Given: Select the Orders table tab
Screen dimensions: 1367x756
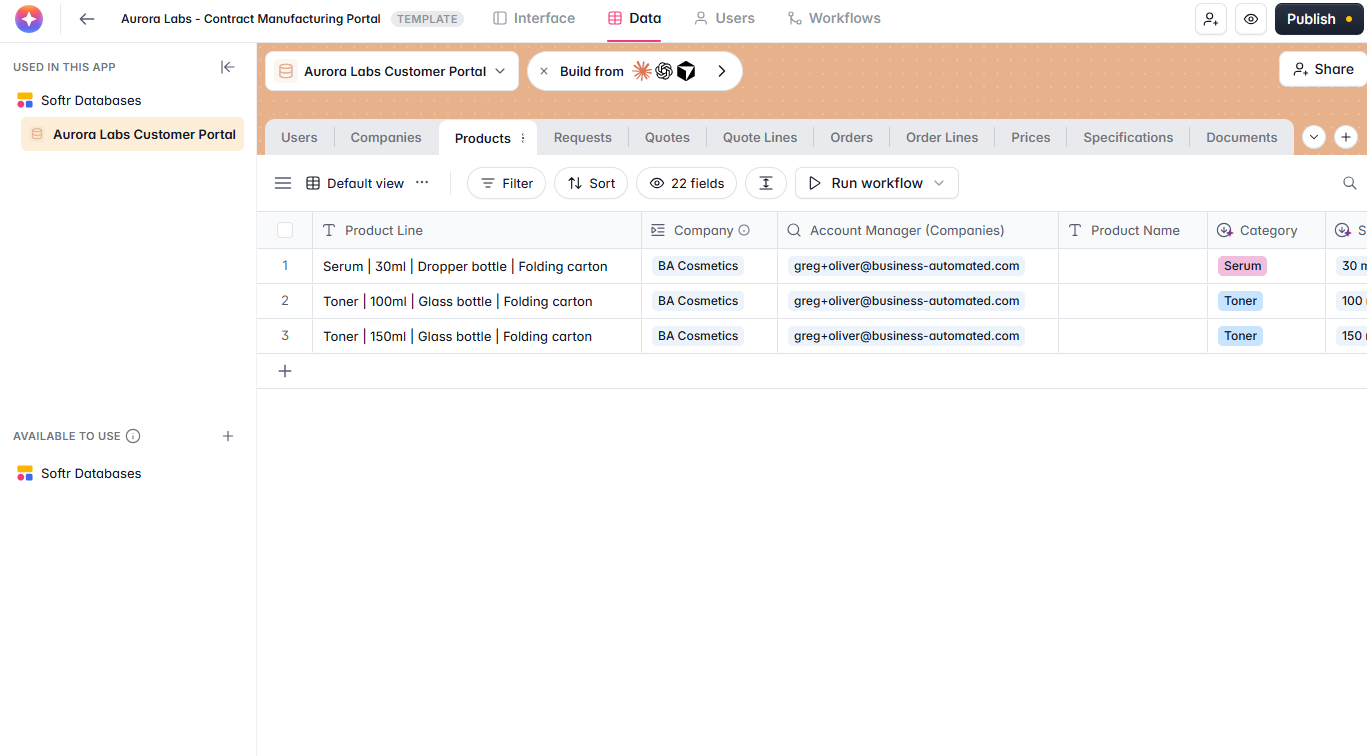Looking at the screenshot, I should click(x=852, y=137).
